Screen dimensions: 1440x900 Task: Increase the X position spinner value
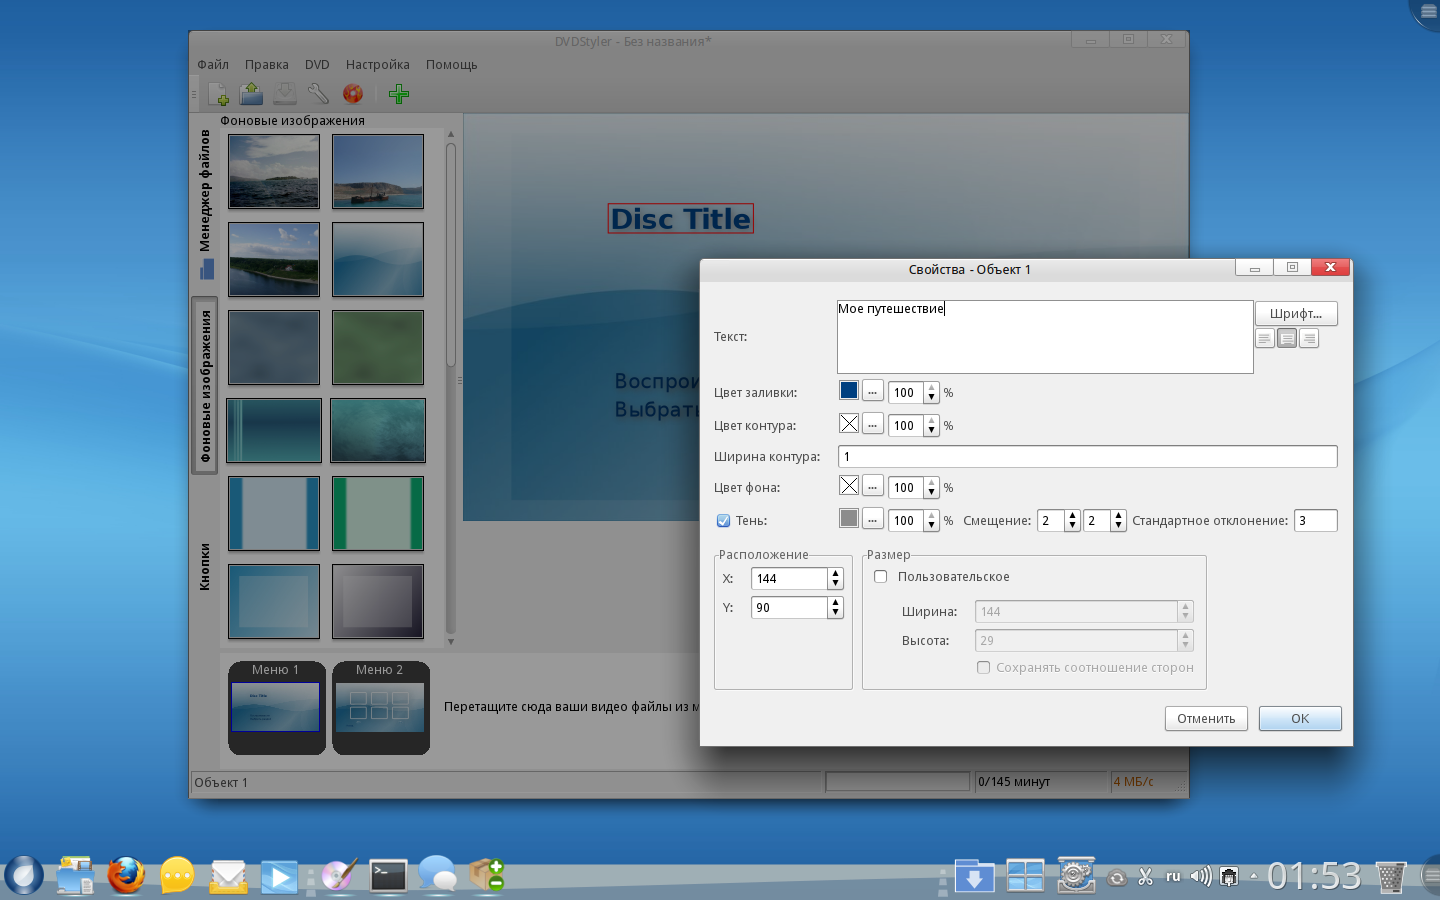coord(835,574)
